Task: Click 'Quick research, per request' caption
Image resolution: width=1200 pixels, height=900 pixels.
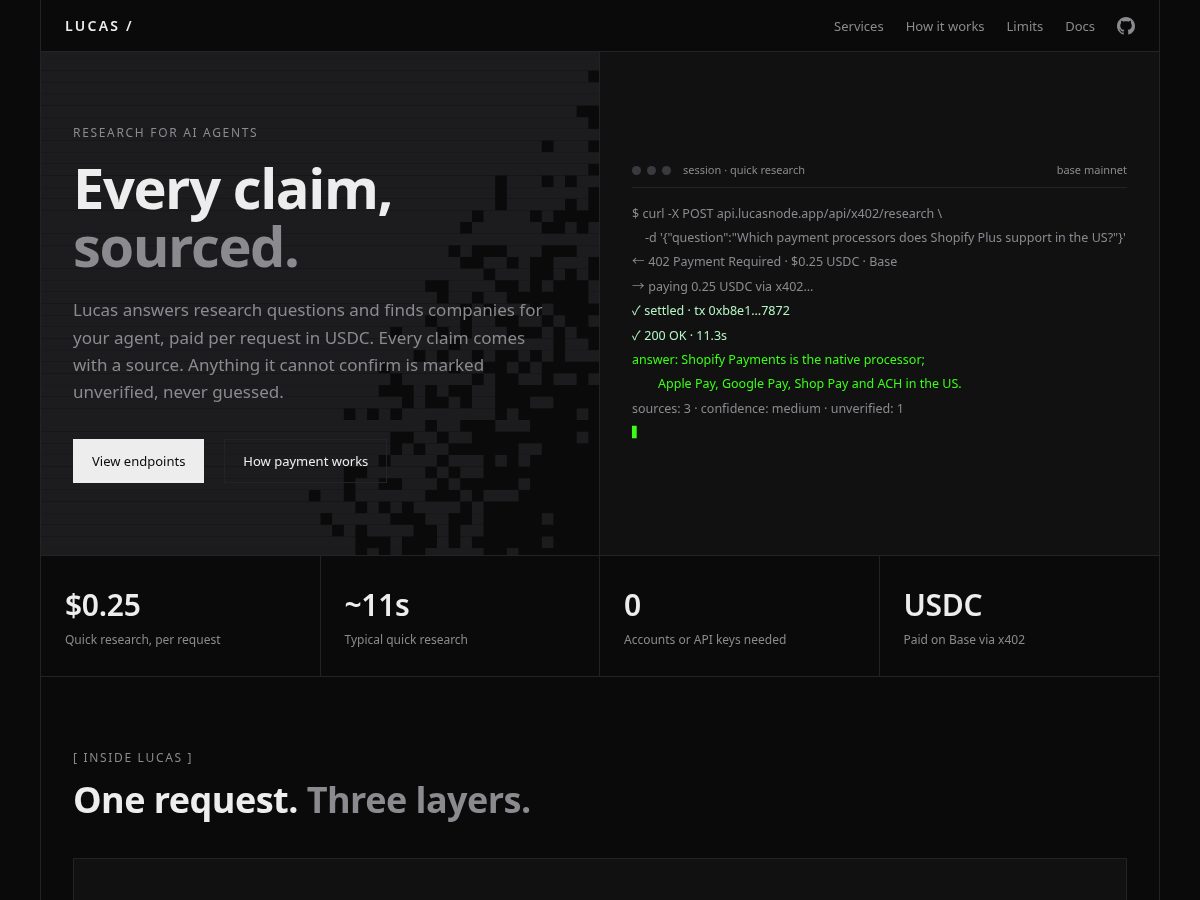Action: (143, 639)
